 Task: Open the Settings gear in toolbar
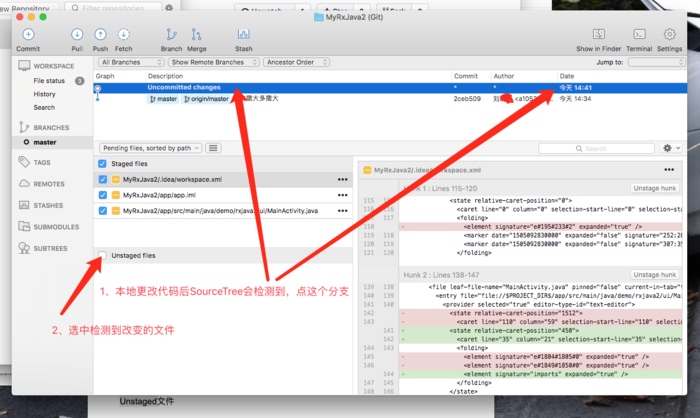tap(669, 34)
